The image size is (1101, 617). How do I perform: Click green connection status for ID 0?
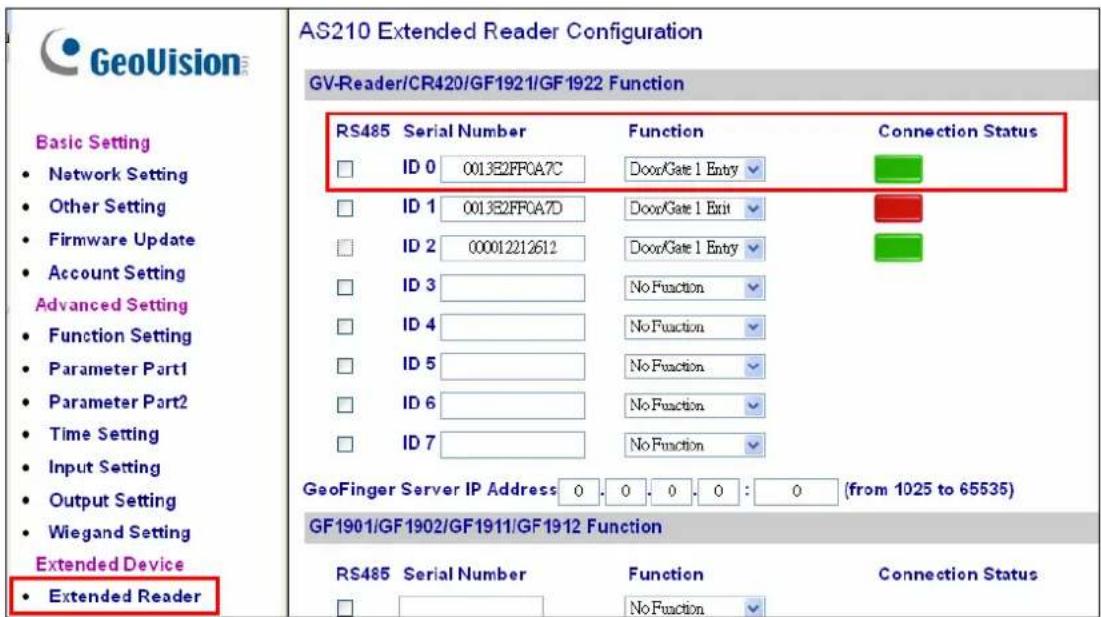(898, 169)
